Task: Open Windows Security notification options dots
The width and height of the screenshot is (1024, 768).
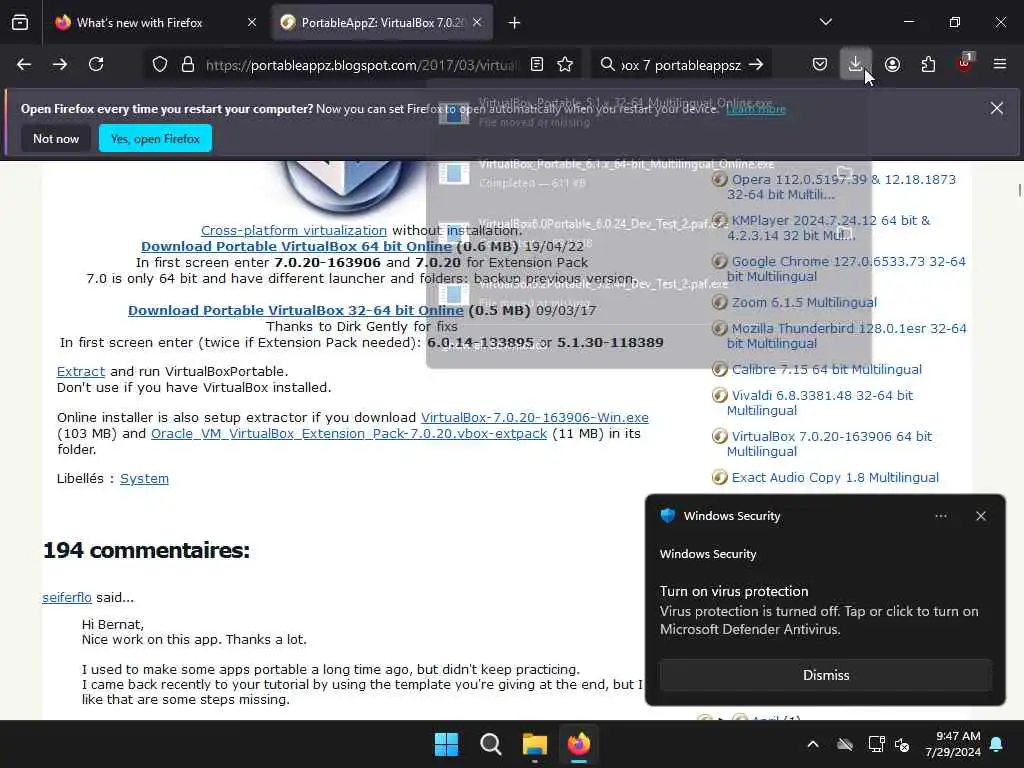Action: coord(941,516)
